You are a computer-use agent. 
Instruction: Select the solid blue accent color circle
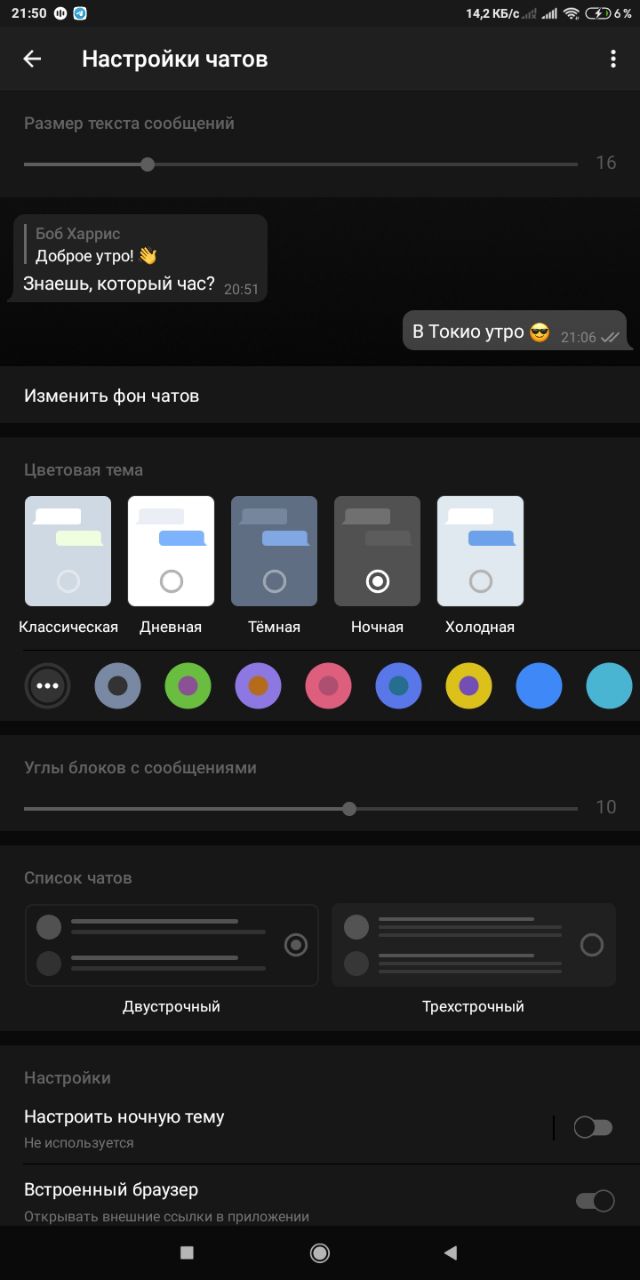point(539,686)
